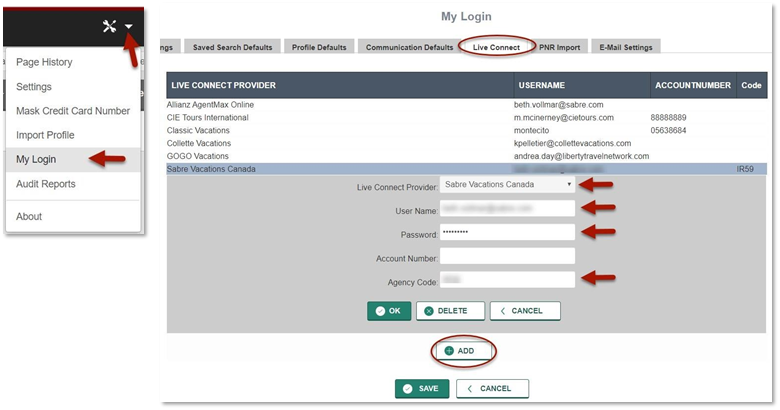Open Page History menu item

[44, 62]
